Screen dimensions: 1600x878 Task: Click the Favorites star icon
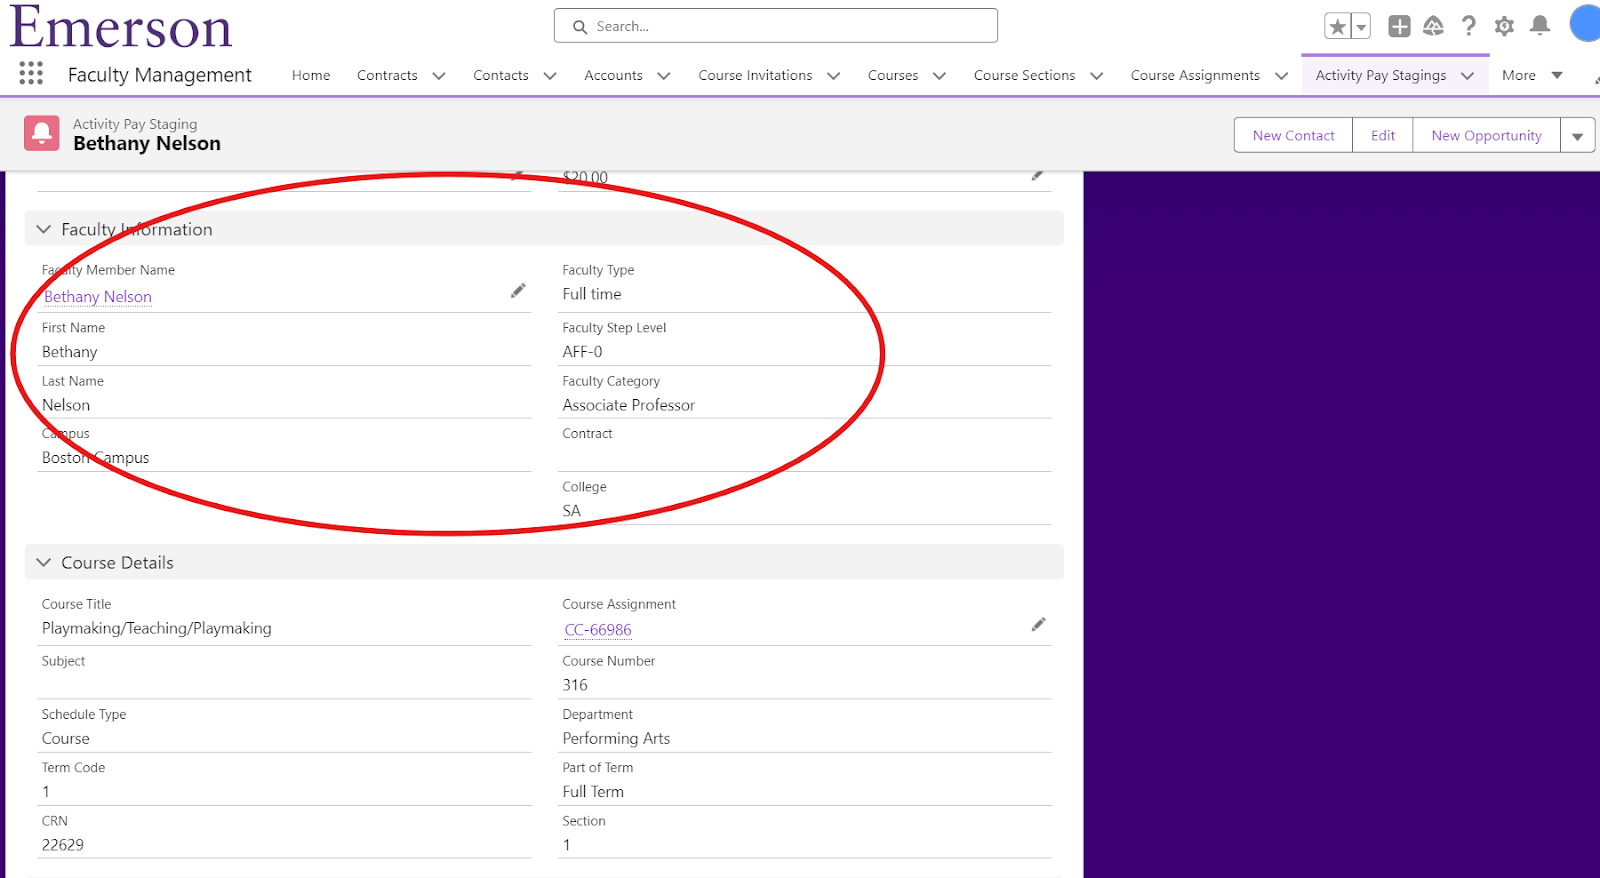click(1337, 27)
